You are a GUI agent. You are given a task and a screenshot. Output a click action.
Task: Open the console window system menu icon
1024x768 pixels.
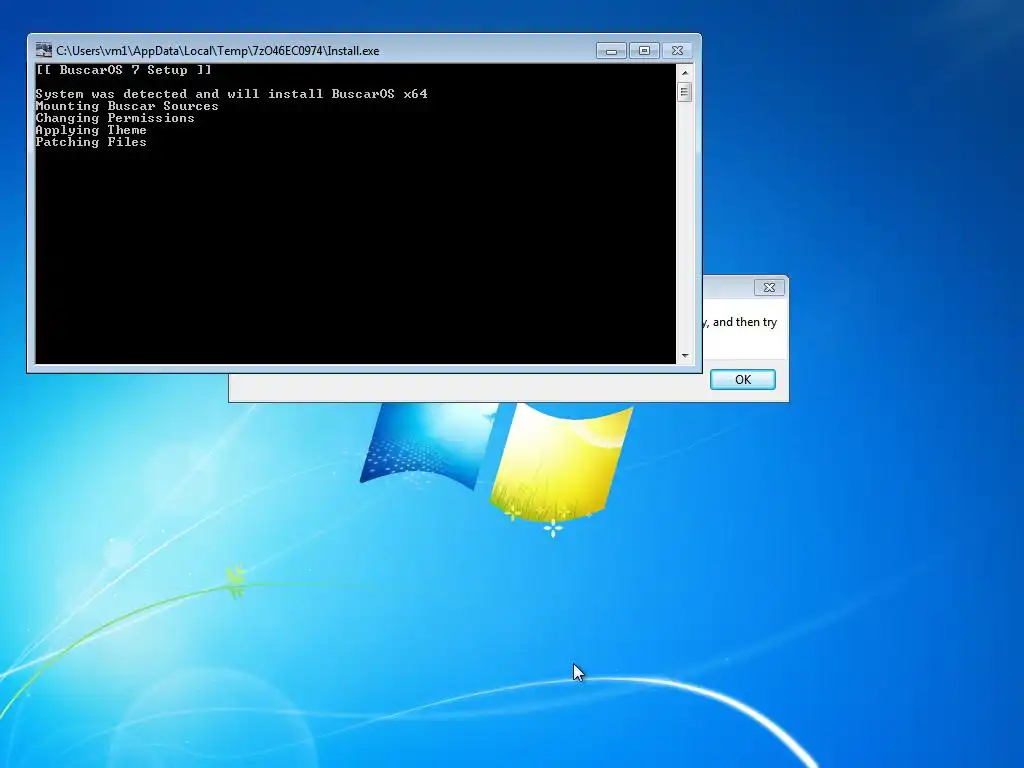(44, 50)
